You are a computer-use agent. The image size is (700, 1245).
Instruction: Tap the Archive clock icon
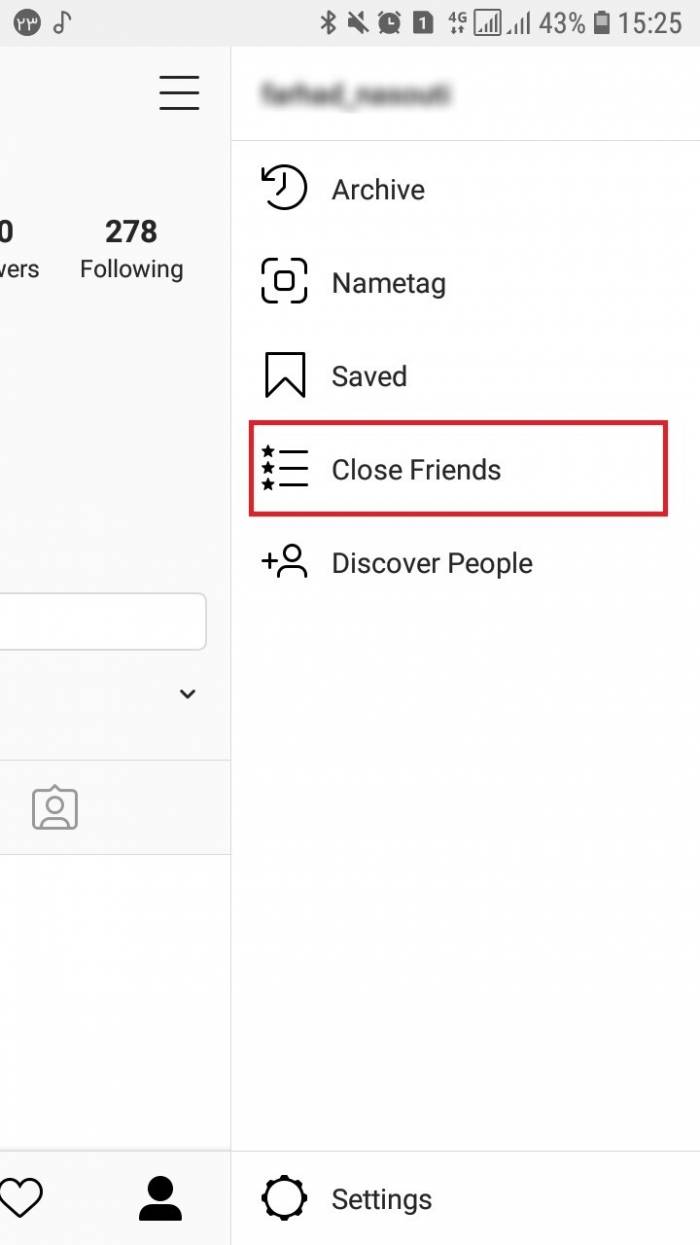pos(284,188)
